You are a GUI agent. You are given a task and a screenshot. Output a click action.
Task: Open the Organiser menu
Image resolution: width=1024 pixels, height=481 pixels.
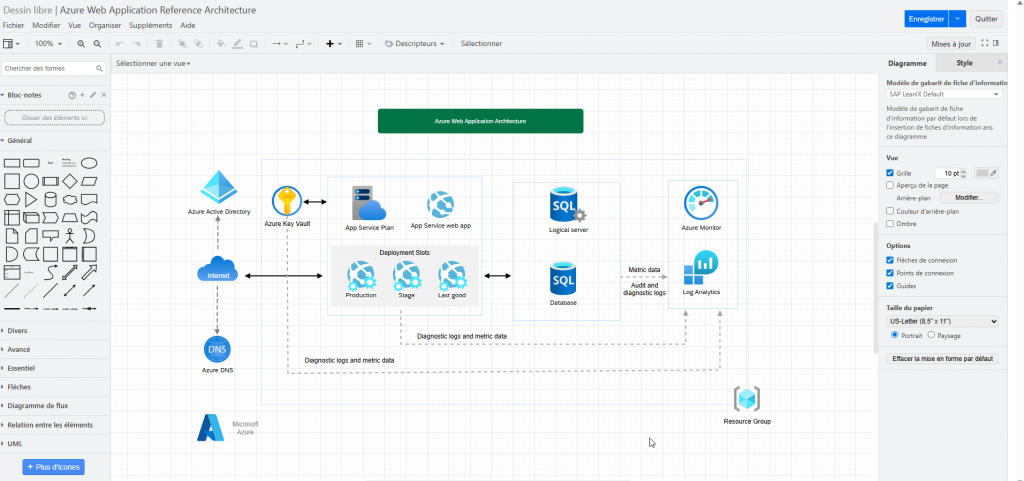(105, 25)
